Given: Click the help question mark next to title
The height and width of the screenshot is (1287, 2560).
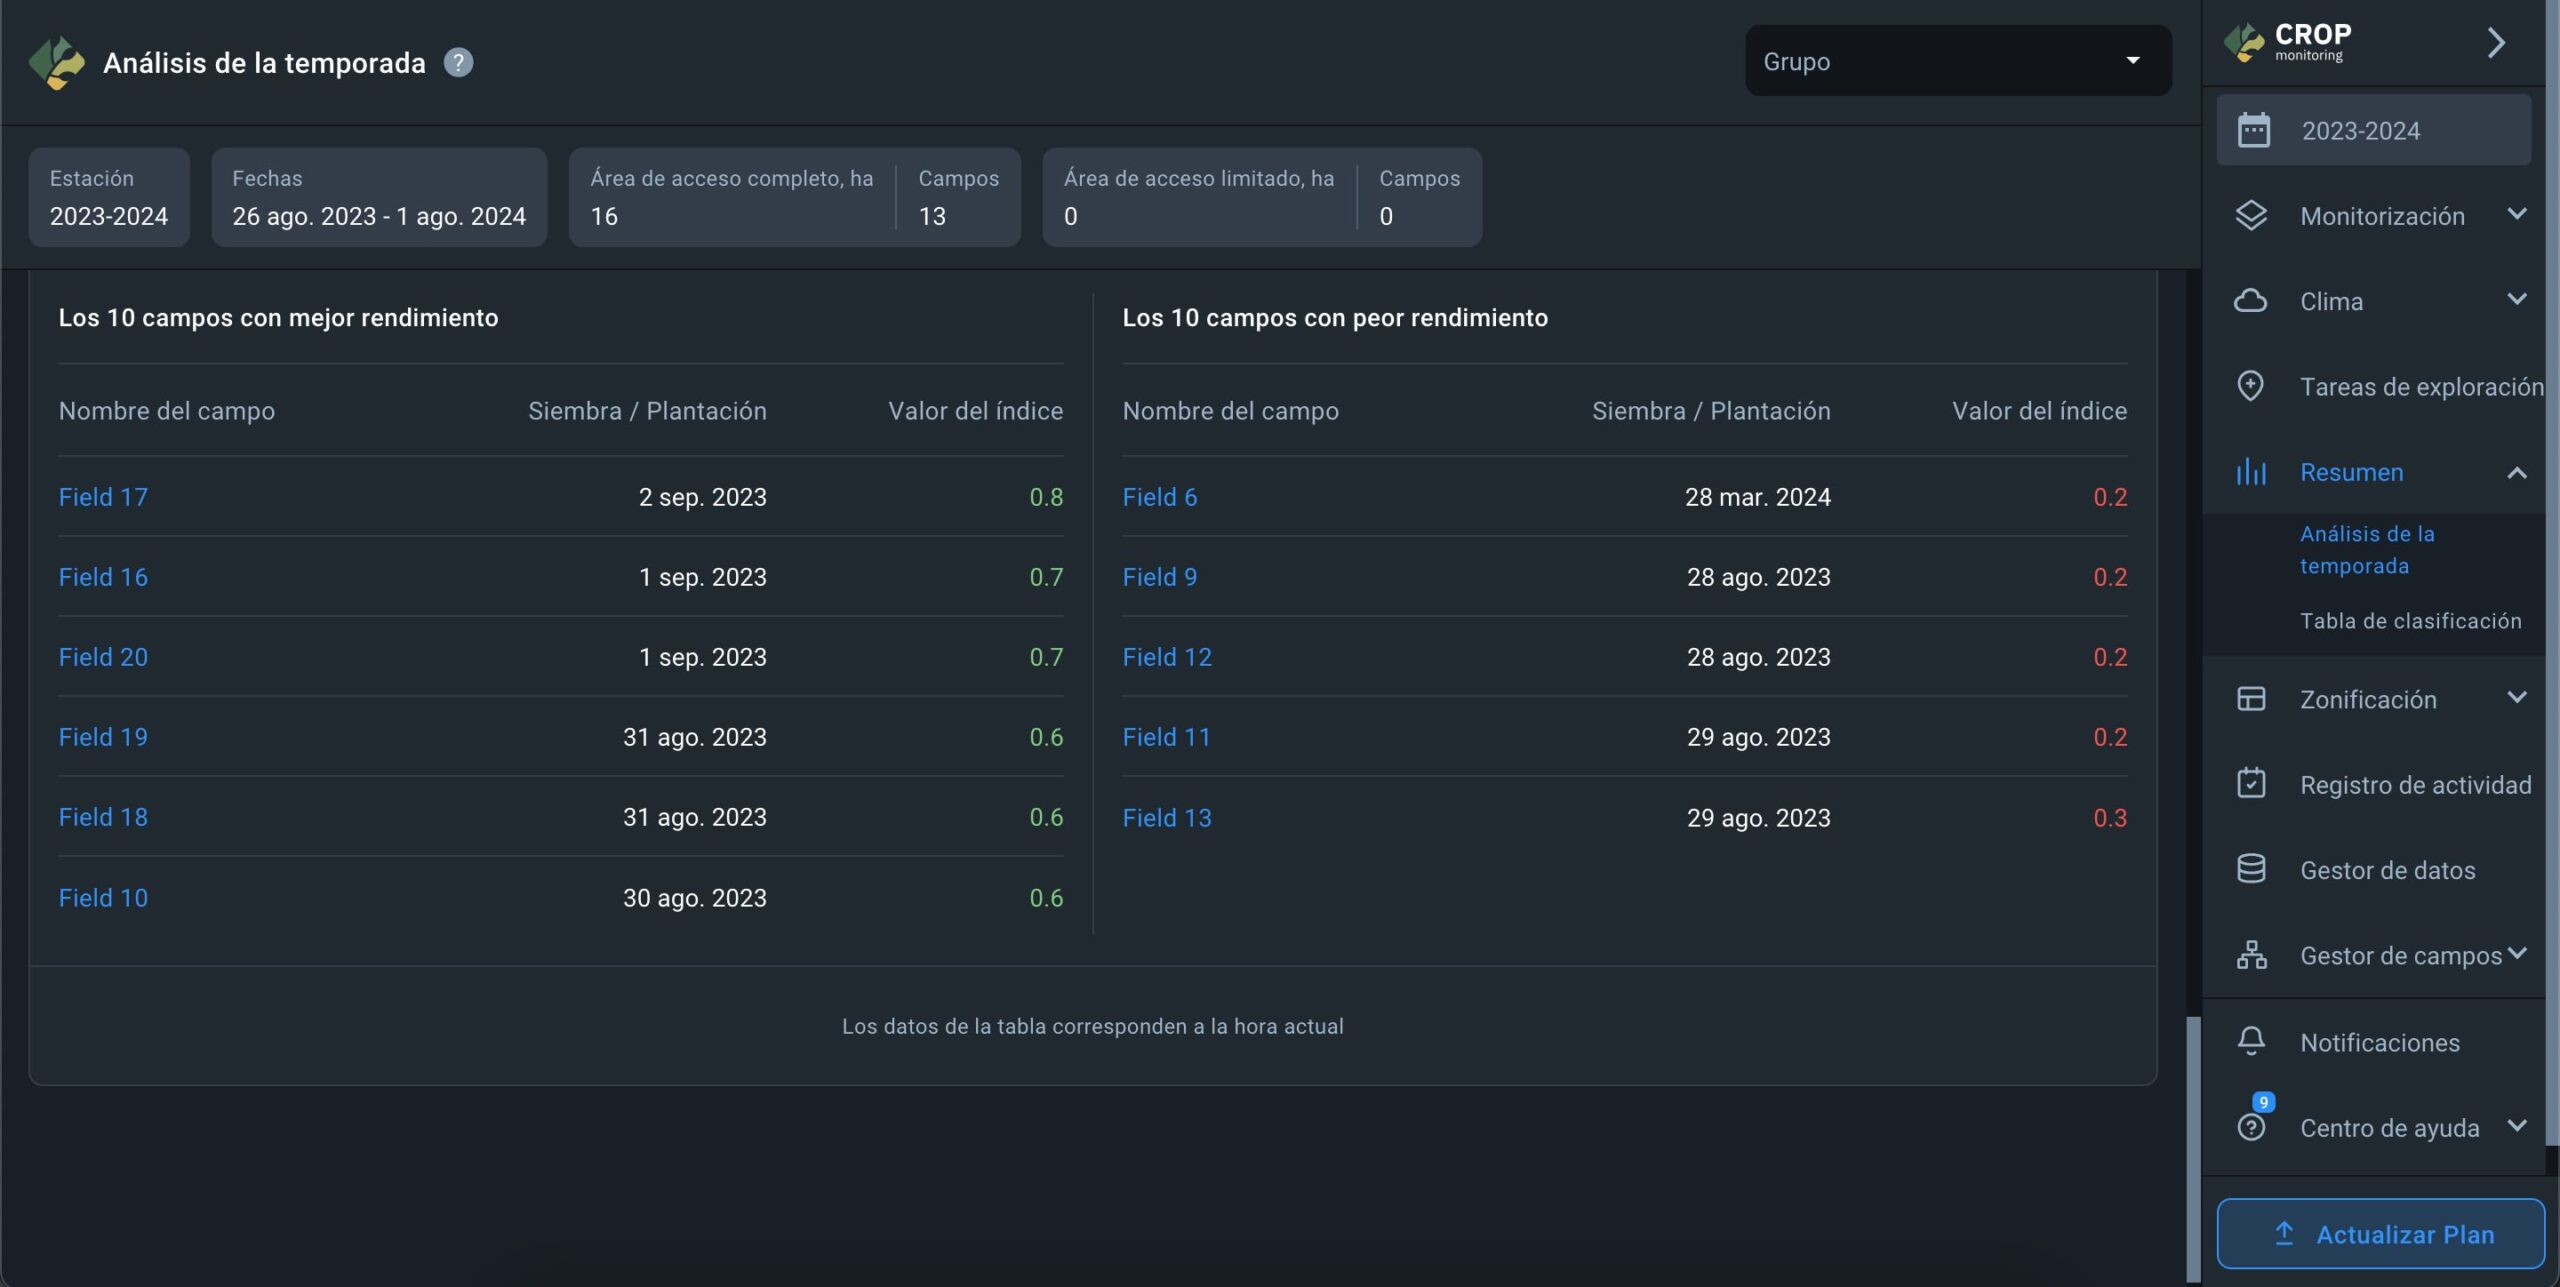Looking at the screenshot, I should (x=458, y=62).
